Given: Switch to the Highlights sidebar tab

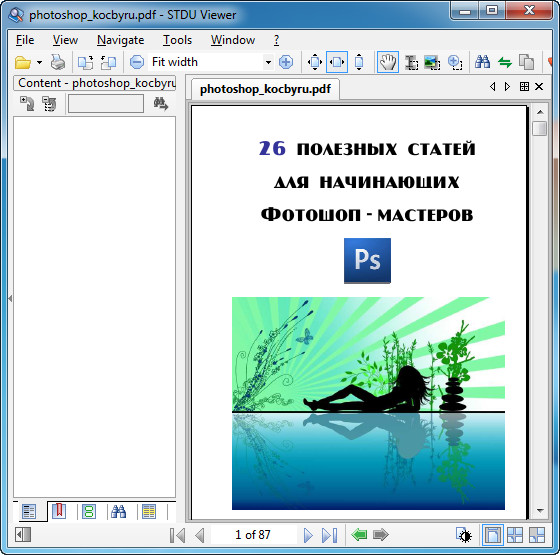Looking at the screenshot, I should tap(149, 511).
